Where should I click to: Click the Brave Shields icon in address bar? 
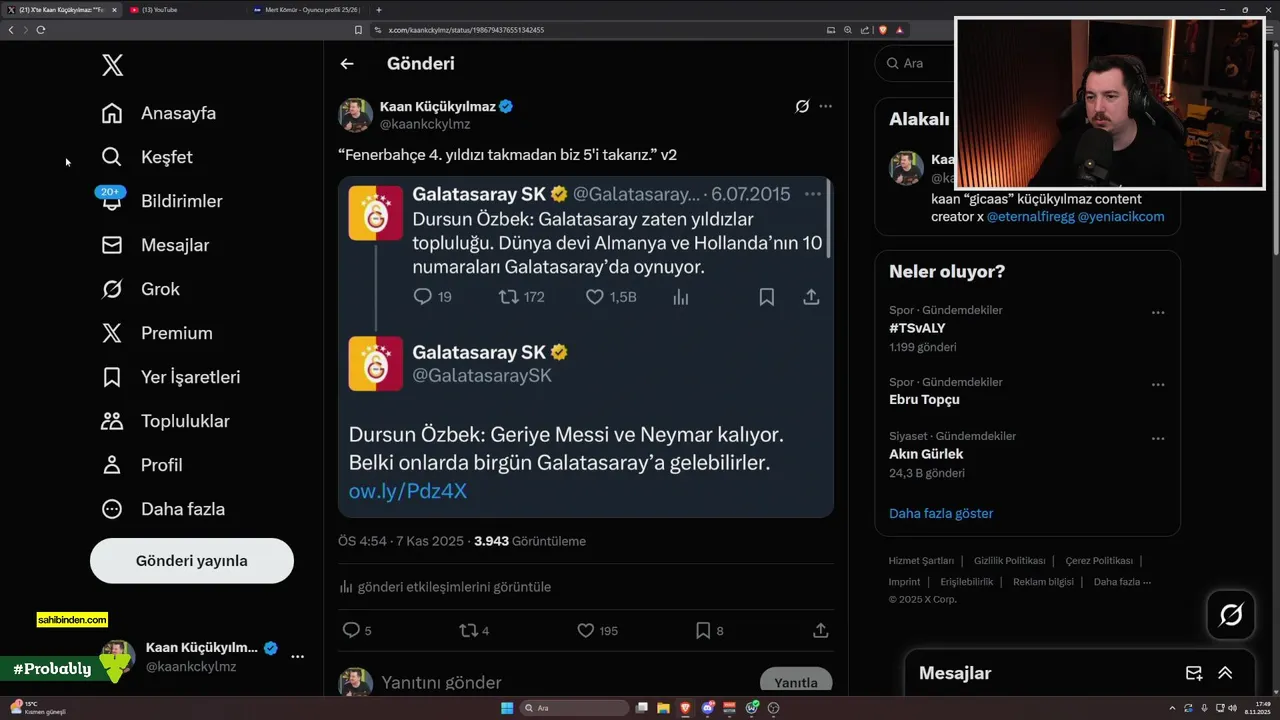point(883,30)
